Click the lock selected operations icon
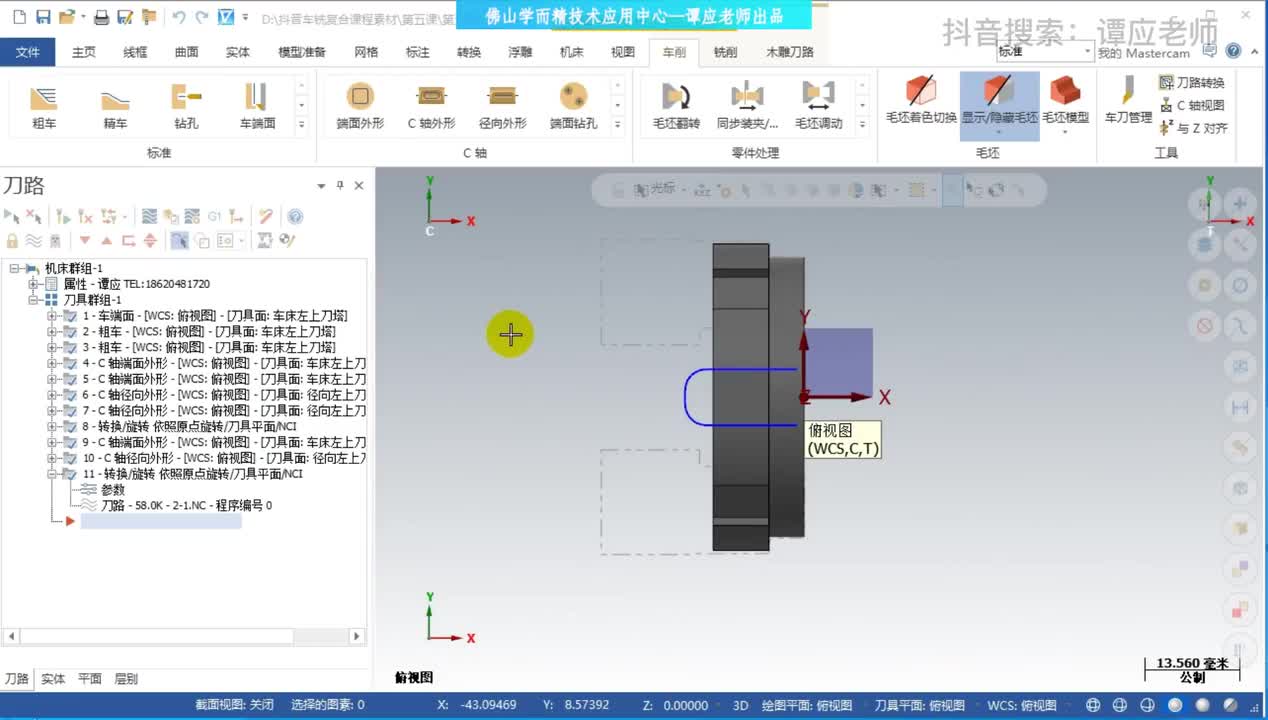 (12, 240)
